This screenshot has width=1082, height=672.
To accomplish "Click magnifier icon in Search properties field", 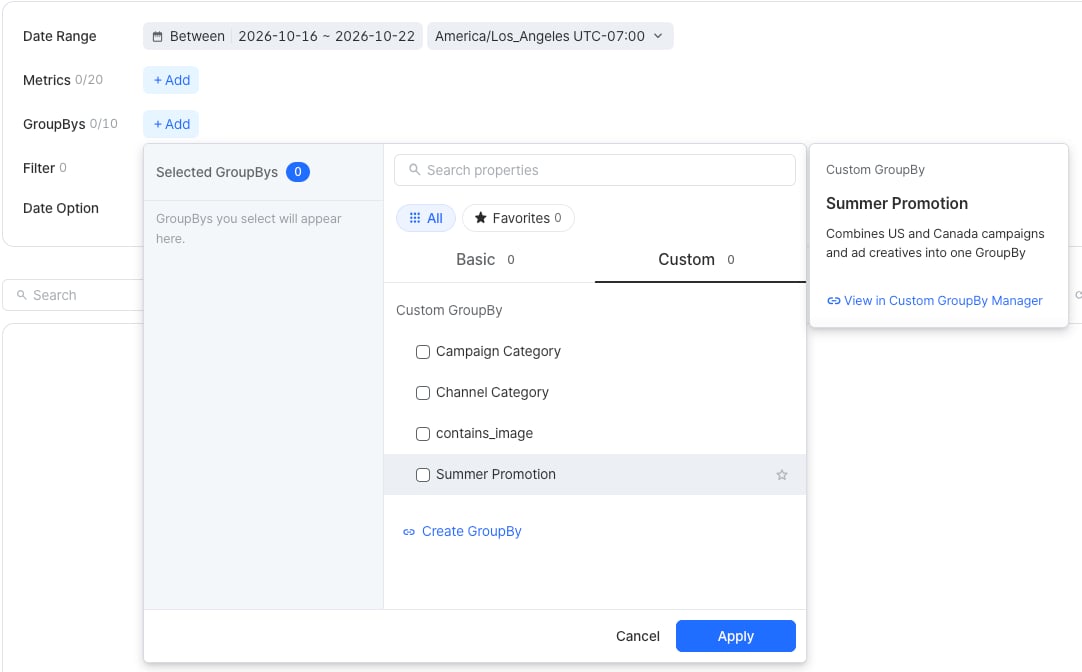I will point(414,170).
